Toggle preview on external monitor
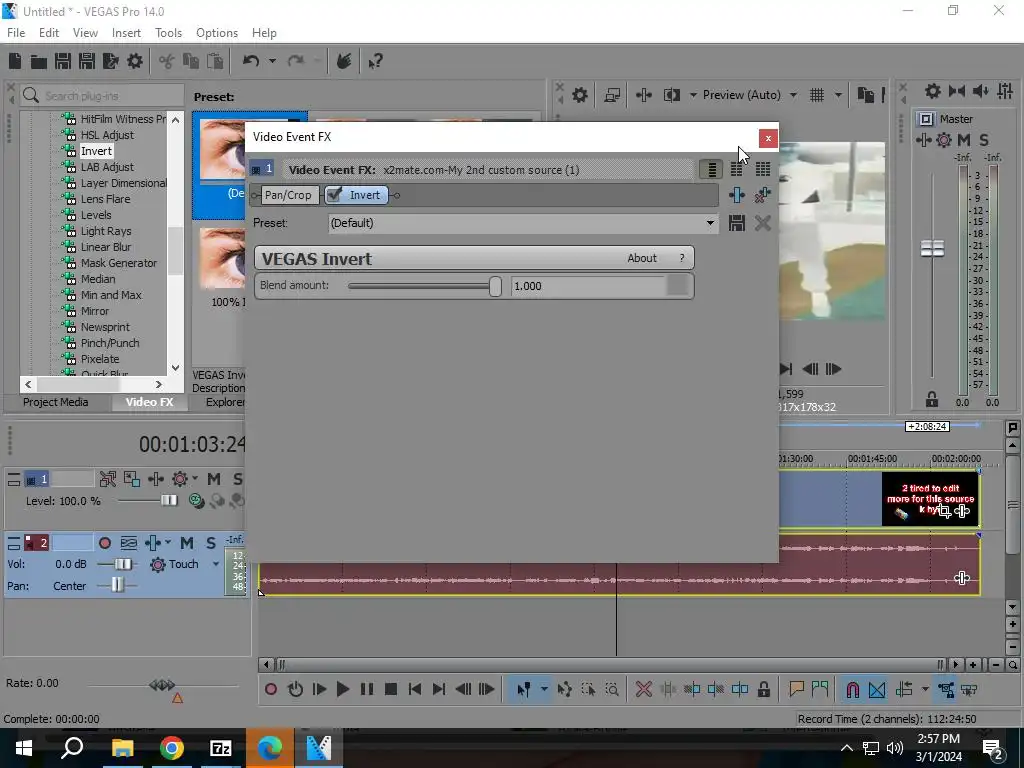Image resolution: width=1024 pixels, height=768 pixels. point(612,95)
